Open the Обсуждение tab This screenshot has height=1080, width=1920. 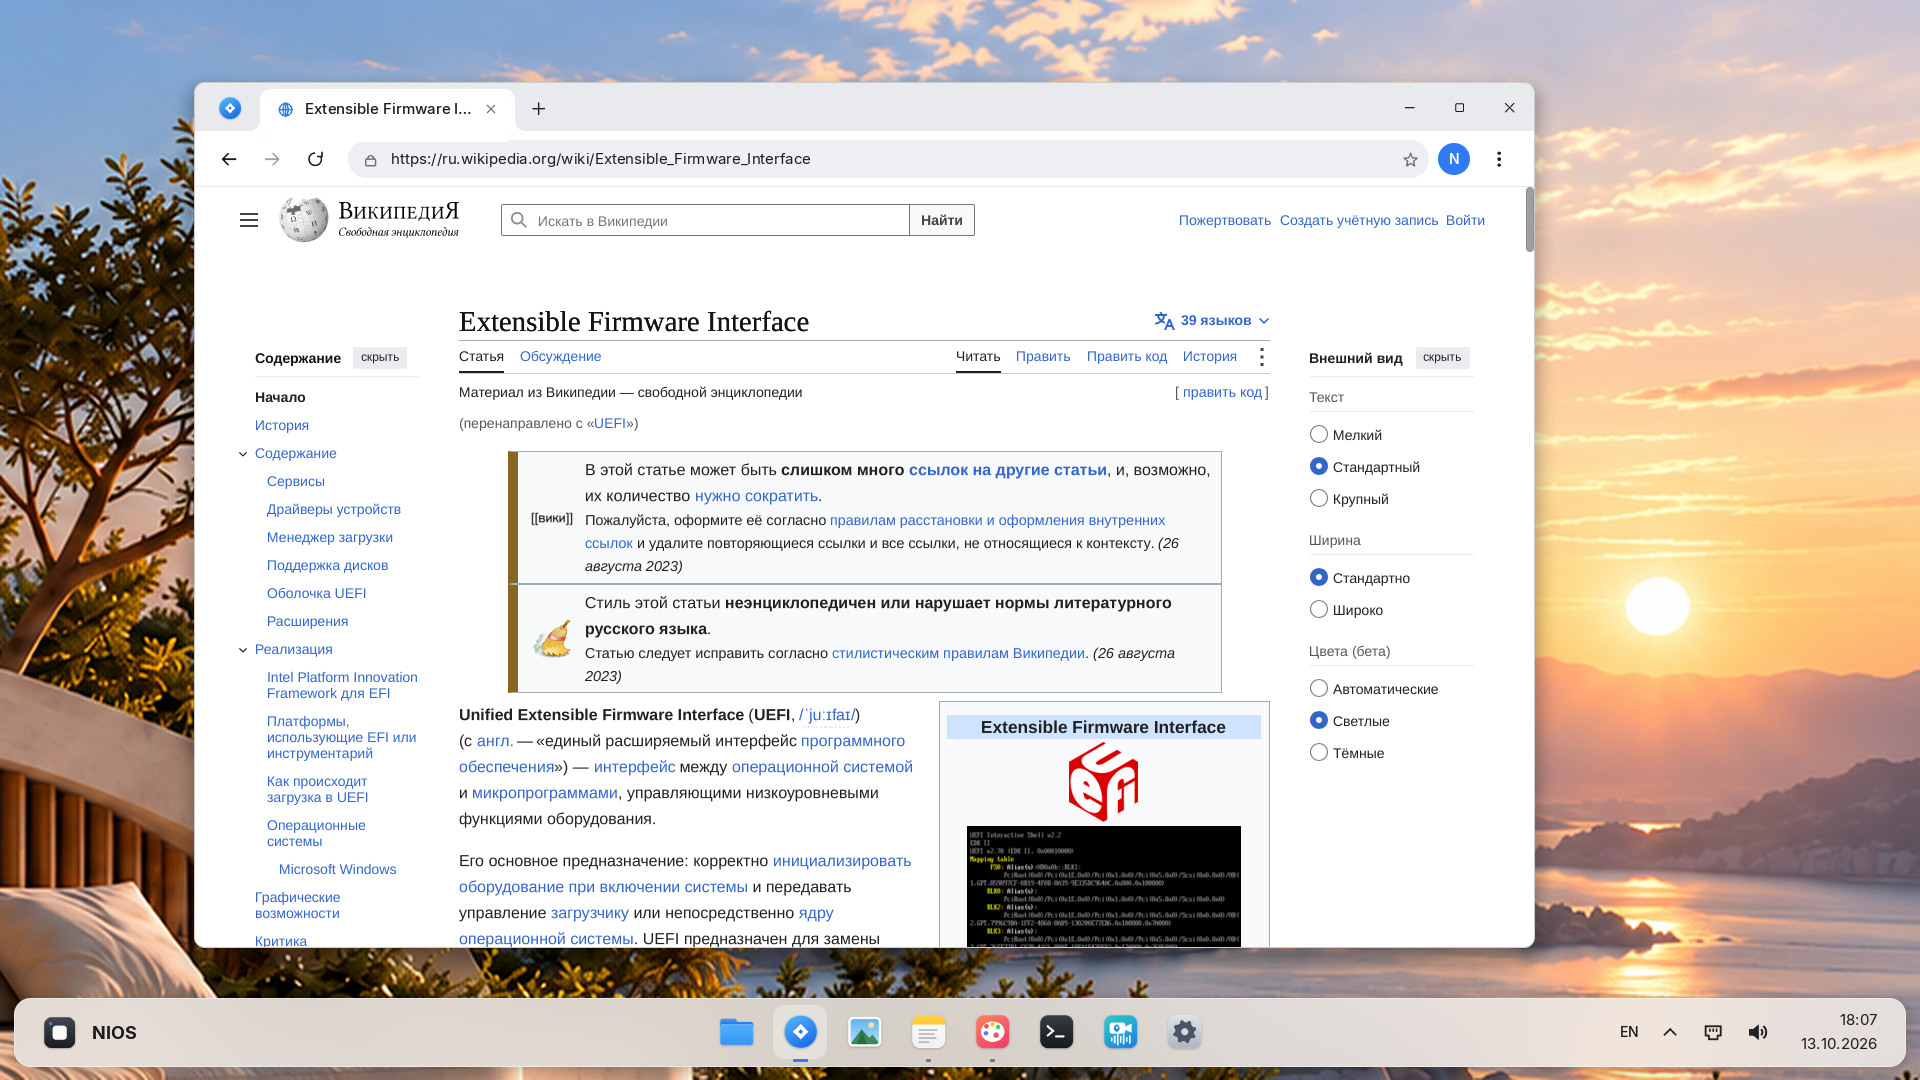tap(560, 356)
